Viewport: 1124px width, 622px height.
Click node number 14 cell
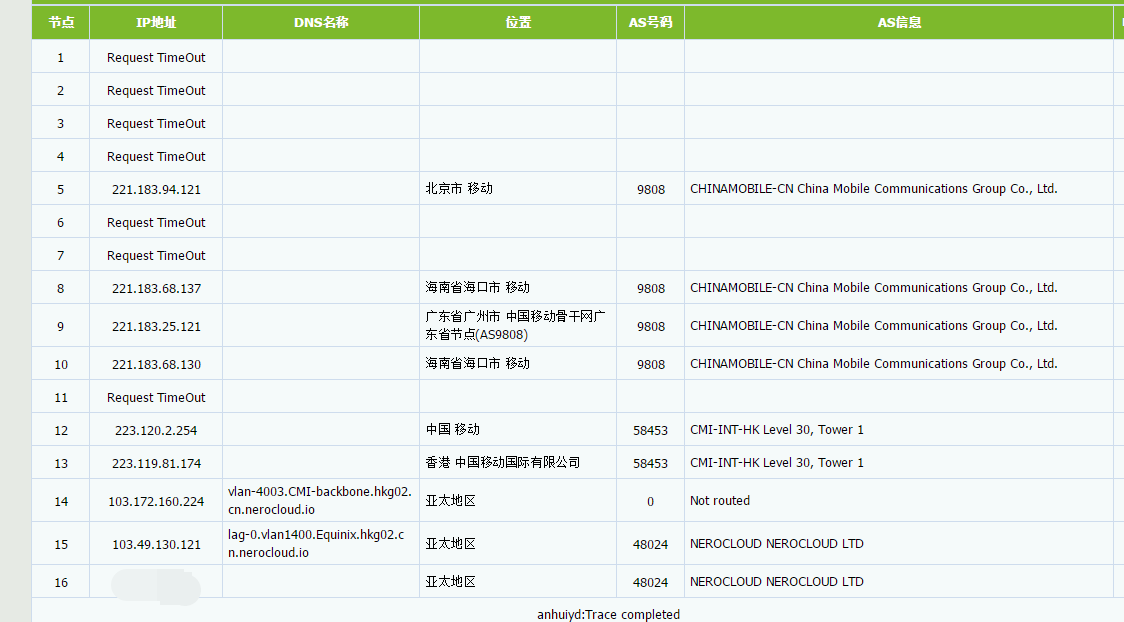[61, 501]
